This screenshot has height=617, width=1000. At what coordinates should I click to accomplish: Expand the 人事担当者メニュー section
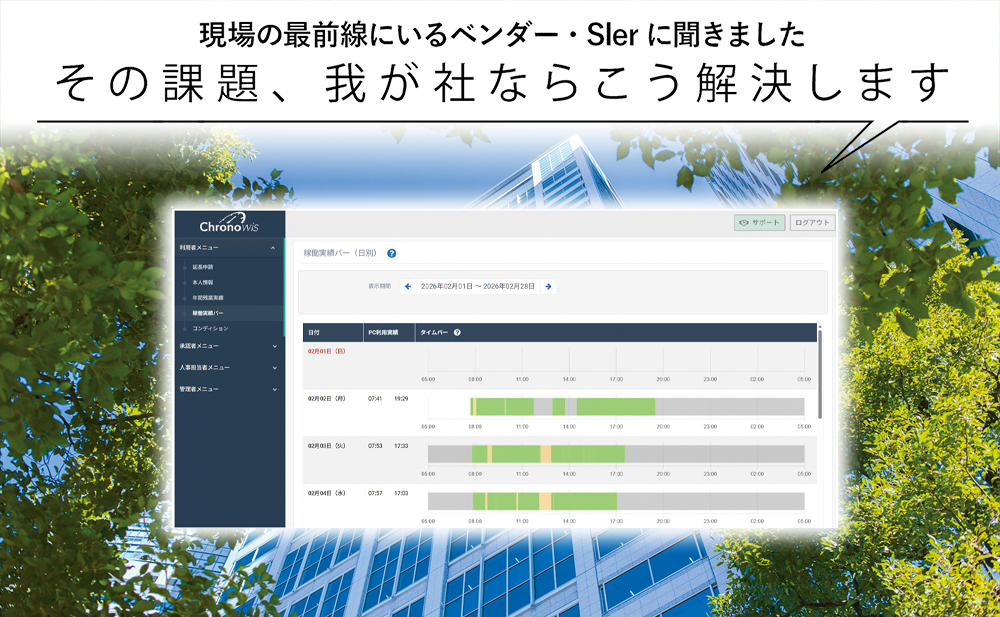tap(229, 368)
